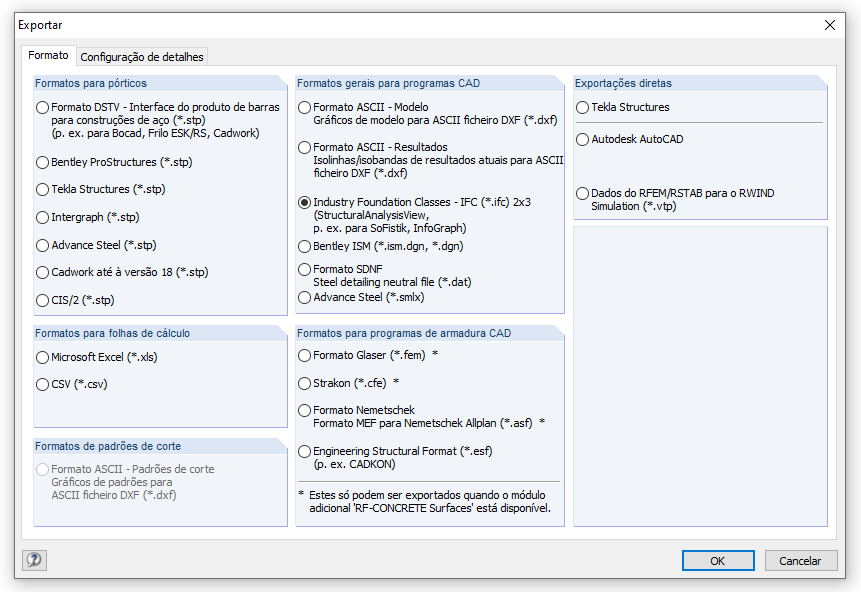Select the Formato DSTV export option
Image resolution: width=861 pixels, height=592 pixels.
point(43,107)
